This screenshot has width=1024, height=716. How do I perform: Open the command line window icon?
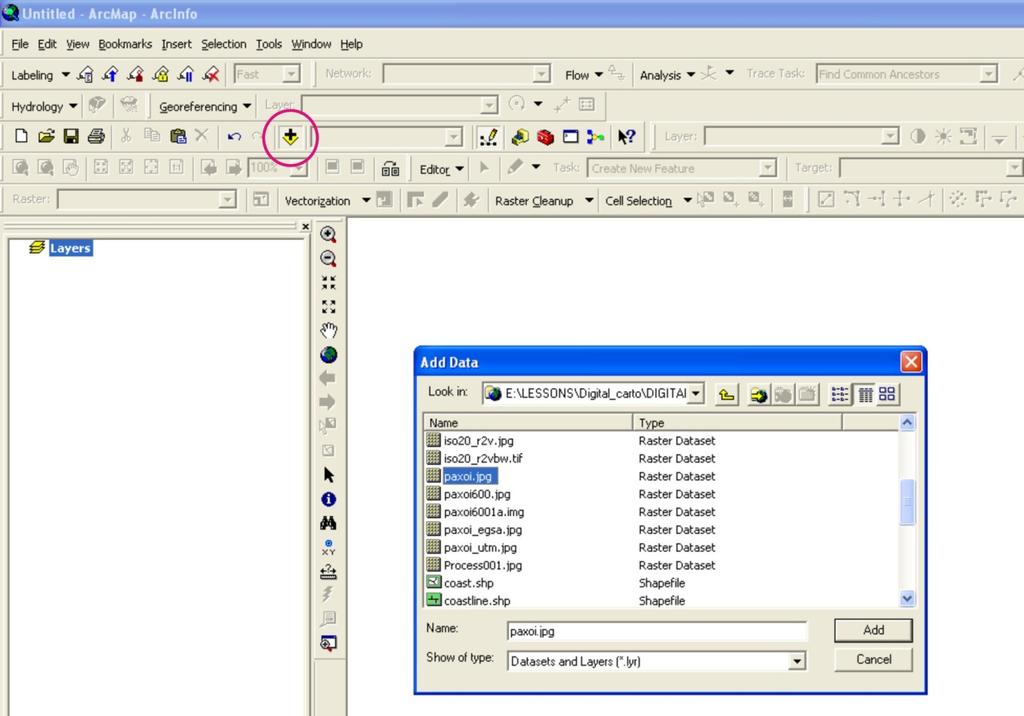tap(571, 137)
